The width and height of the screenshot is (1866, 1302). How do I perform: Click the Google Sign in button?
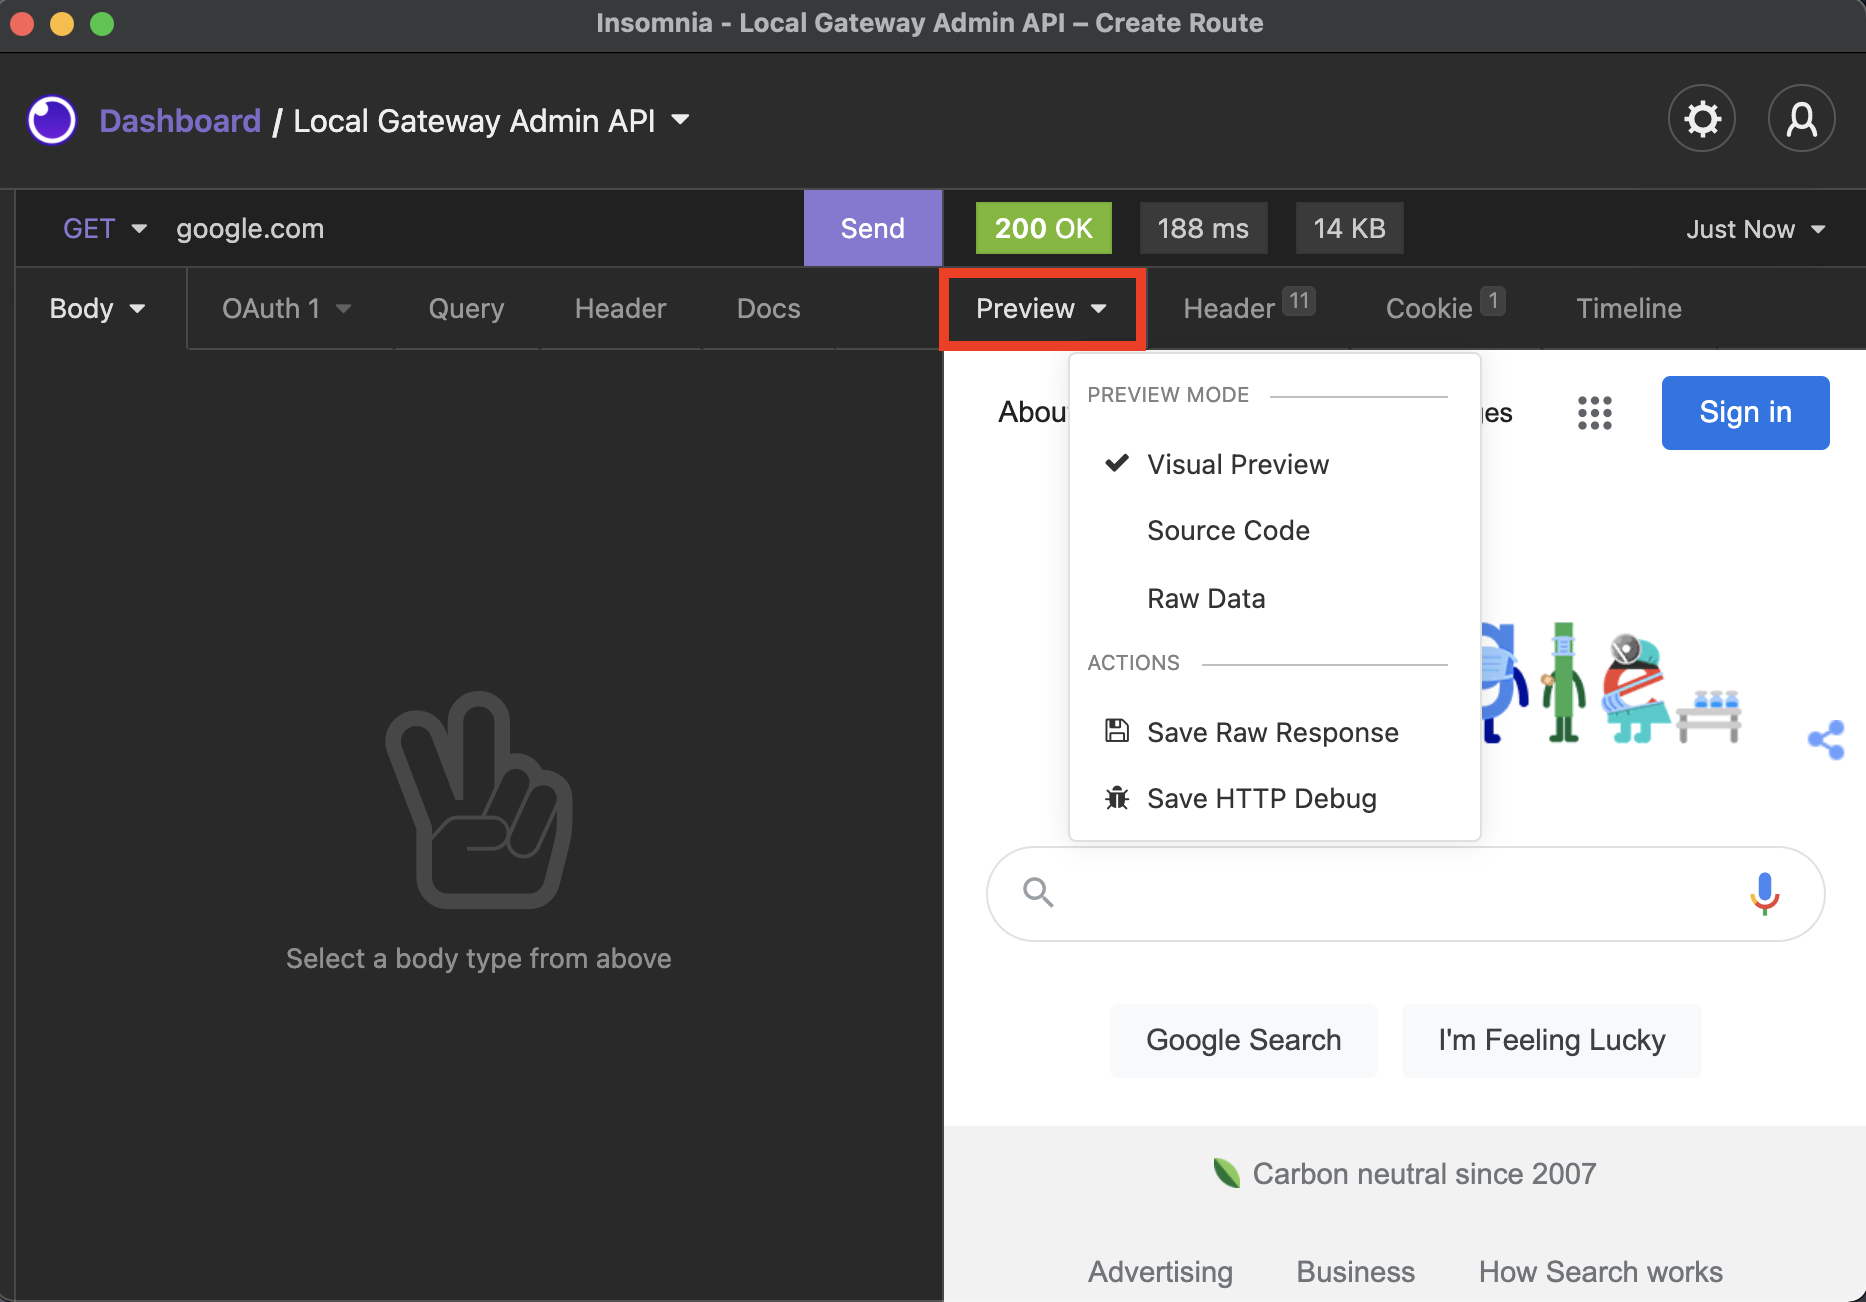[1745, 412]
